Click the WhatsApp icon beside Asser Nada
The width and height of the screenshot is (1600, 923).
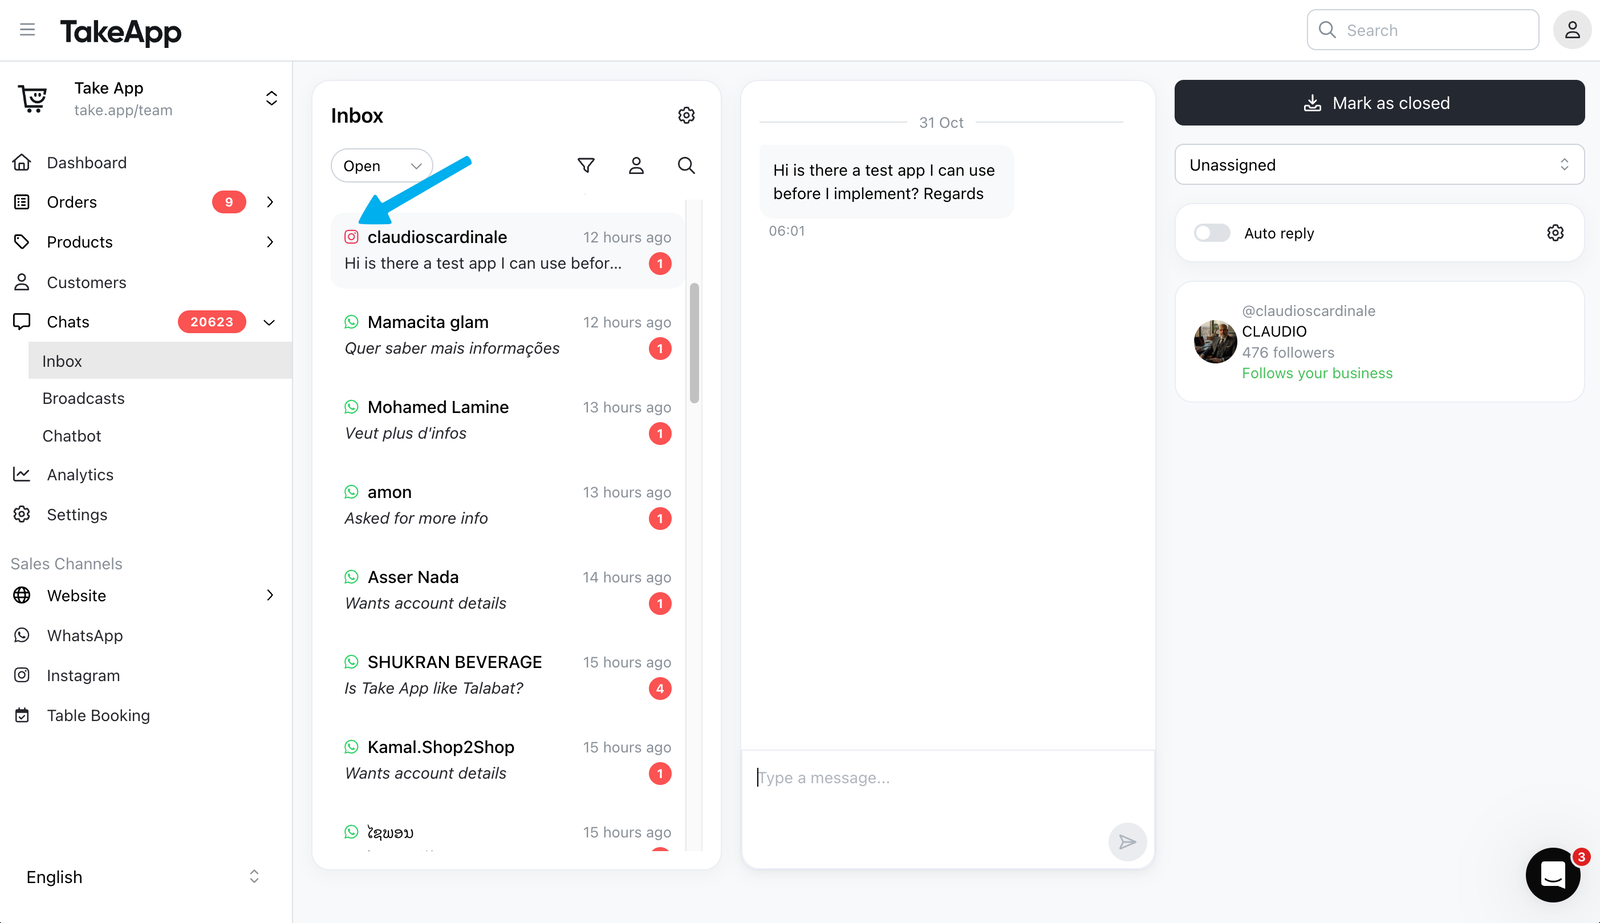click(352, 577)
